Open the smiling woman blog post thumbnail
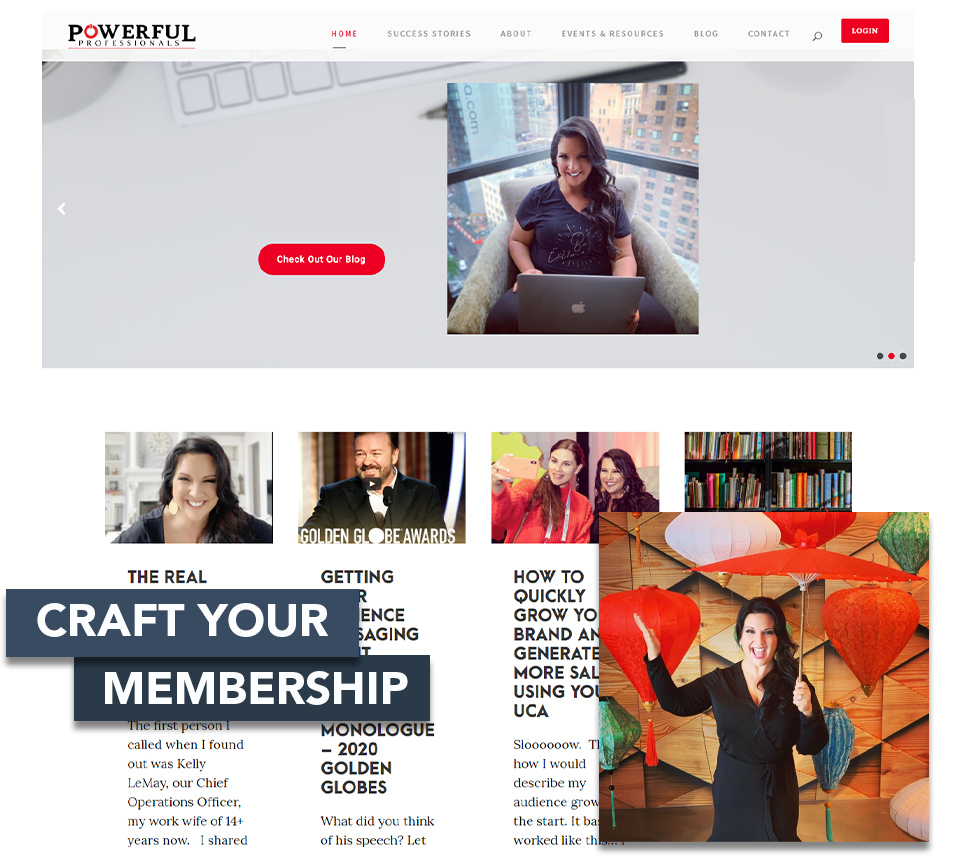957x859 pixels. 189,487
